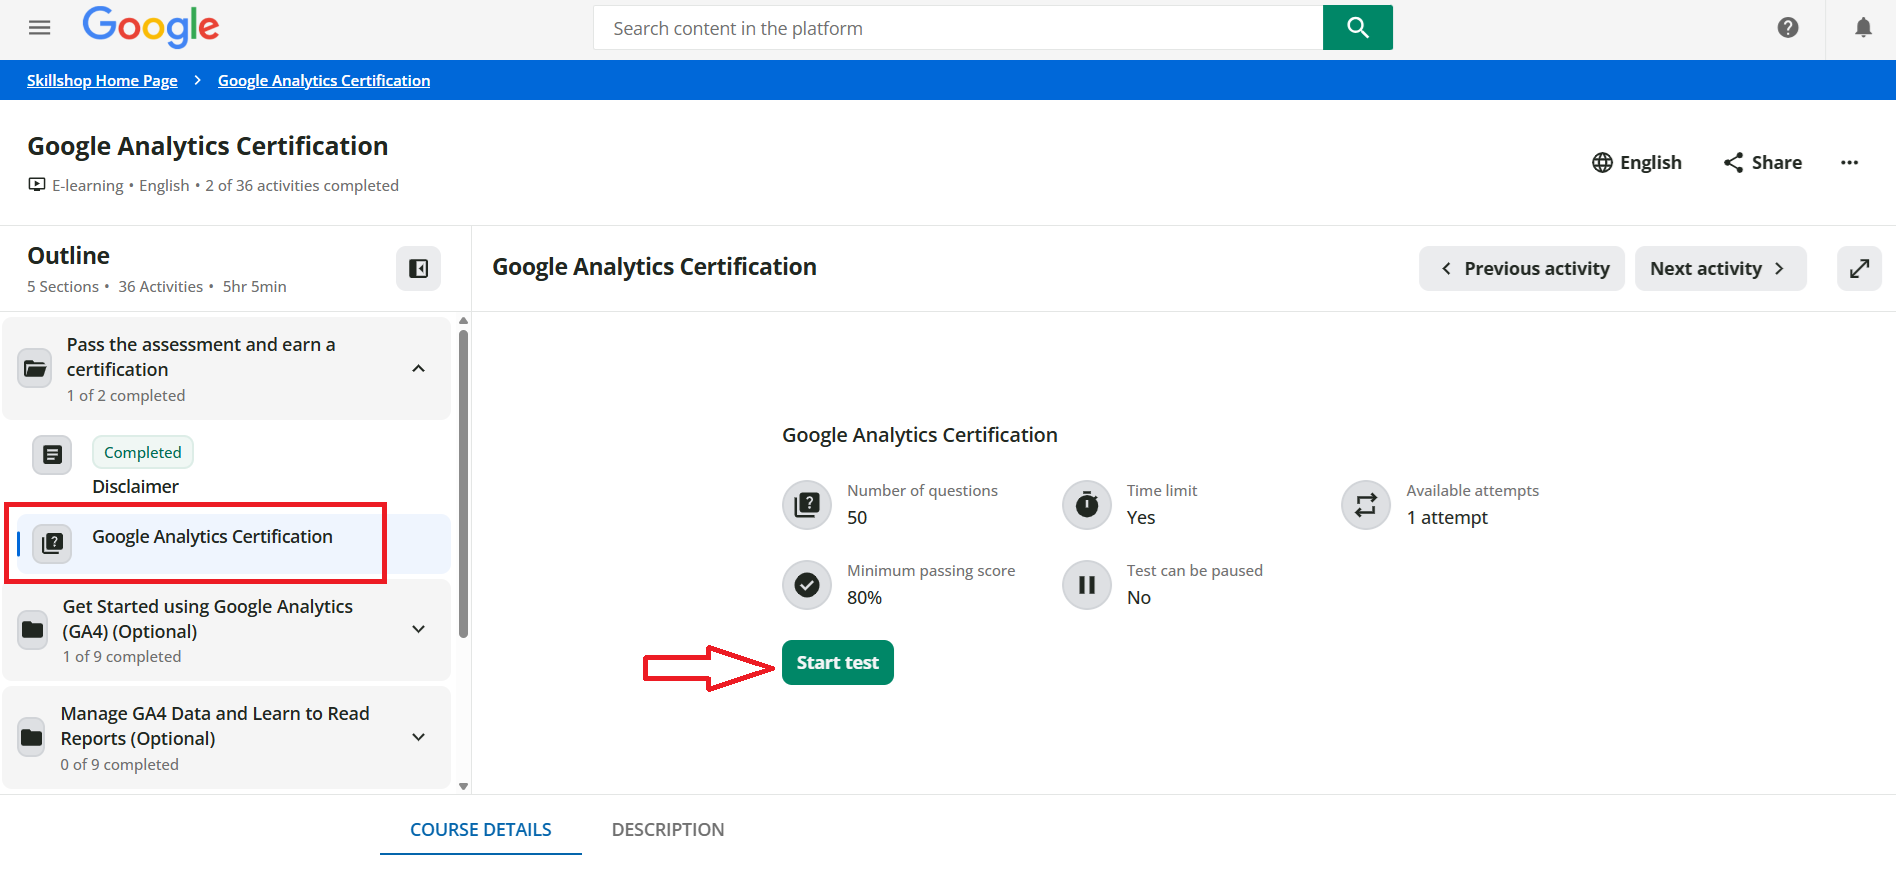Expand 'Manage GA4 Data' section
Image resolution: width=1896 pixels, height=876 pixels.
tap(418, 738)
